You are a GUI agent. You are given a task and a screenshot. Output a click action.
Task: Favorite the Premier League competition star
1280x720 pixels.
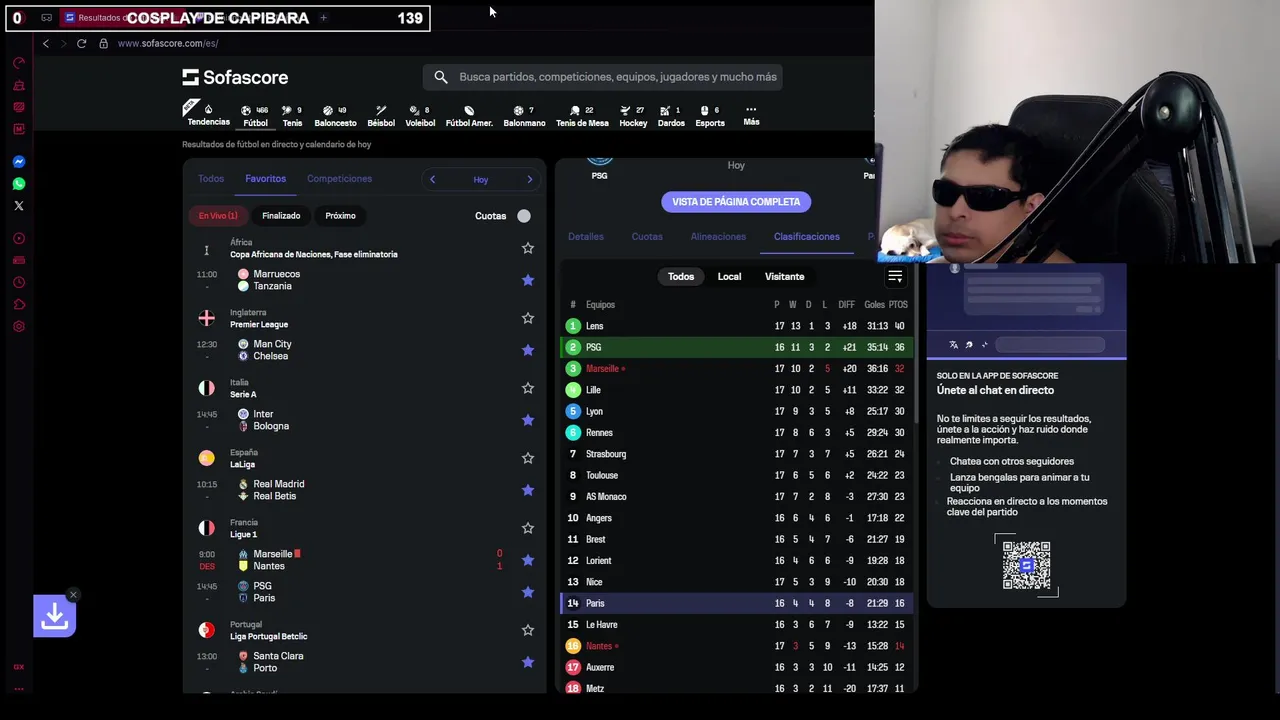[x=528, y=318]
